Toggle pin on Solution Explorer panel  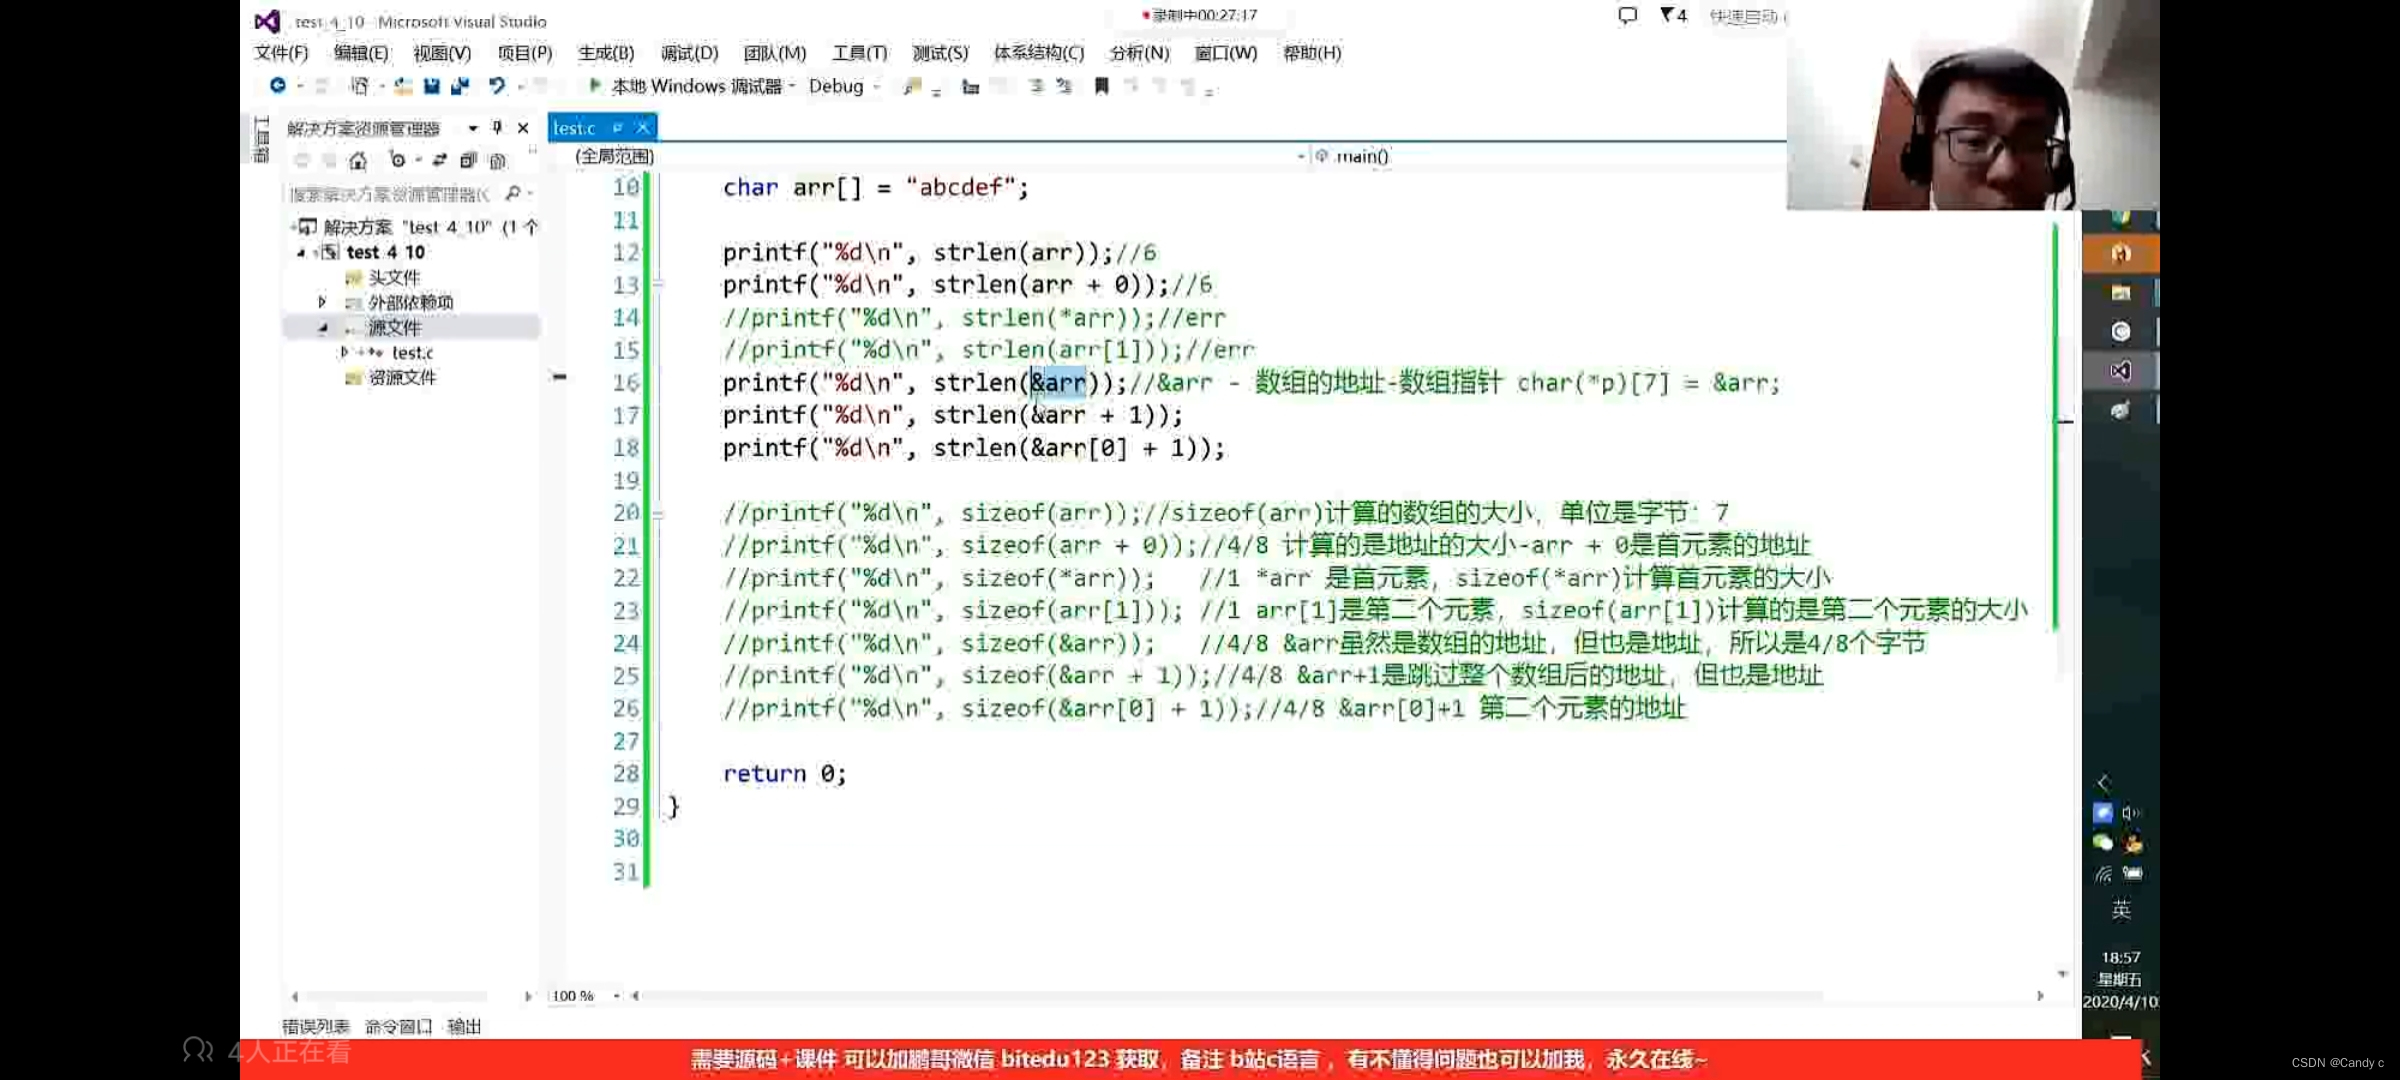[497, 128]
